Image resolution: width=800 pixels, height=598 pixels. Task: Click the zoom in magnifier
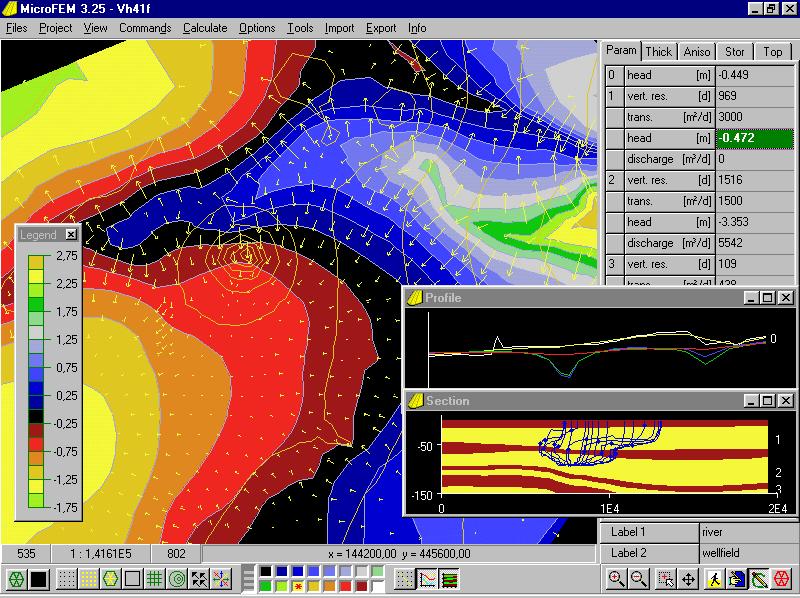[x=616, y=579]
